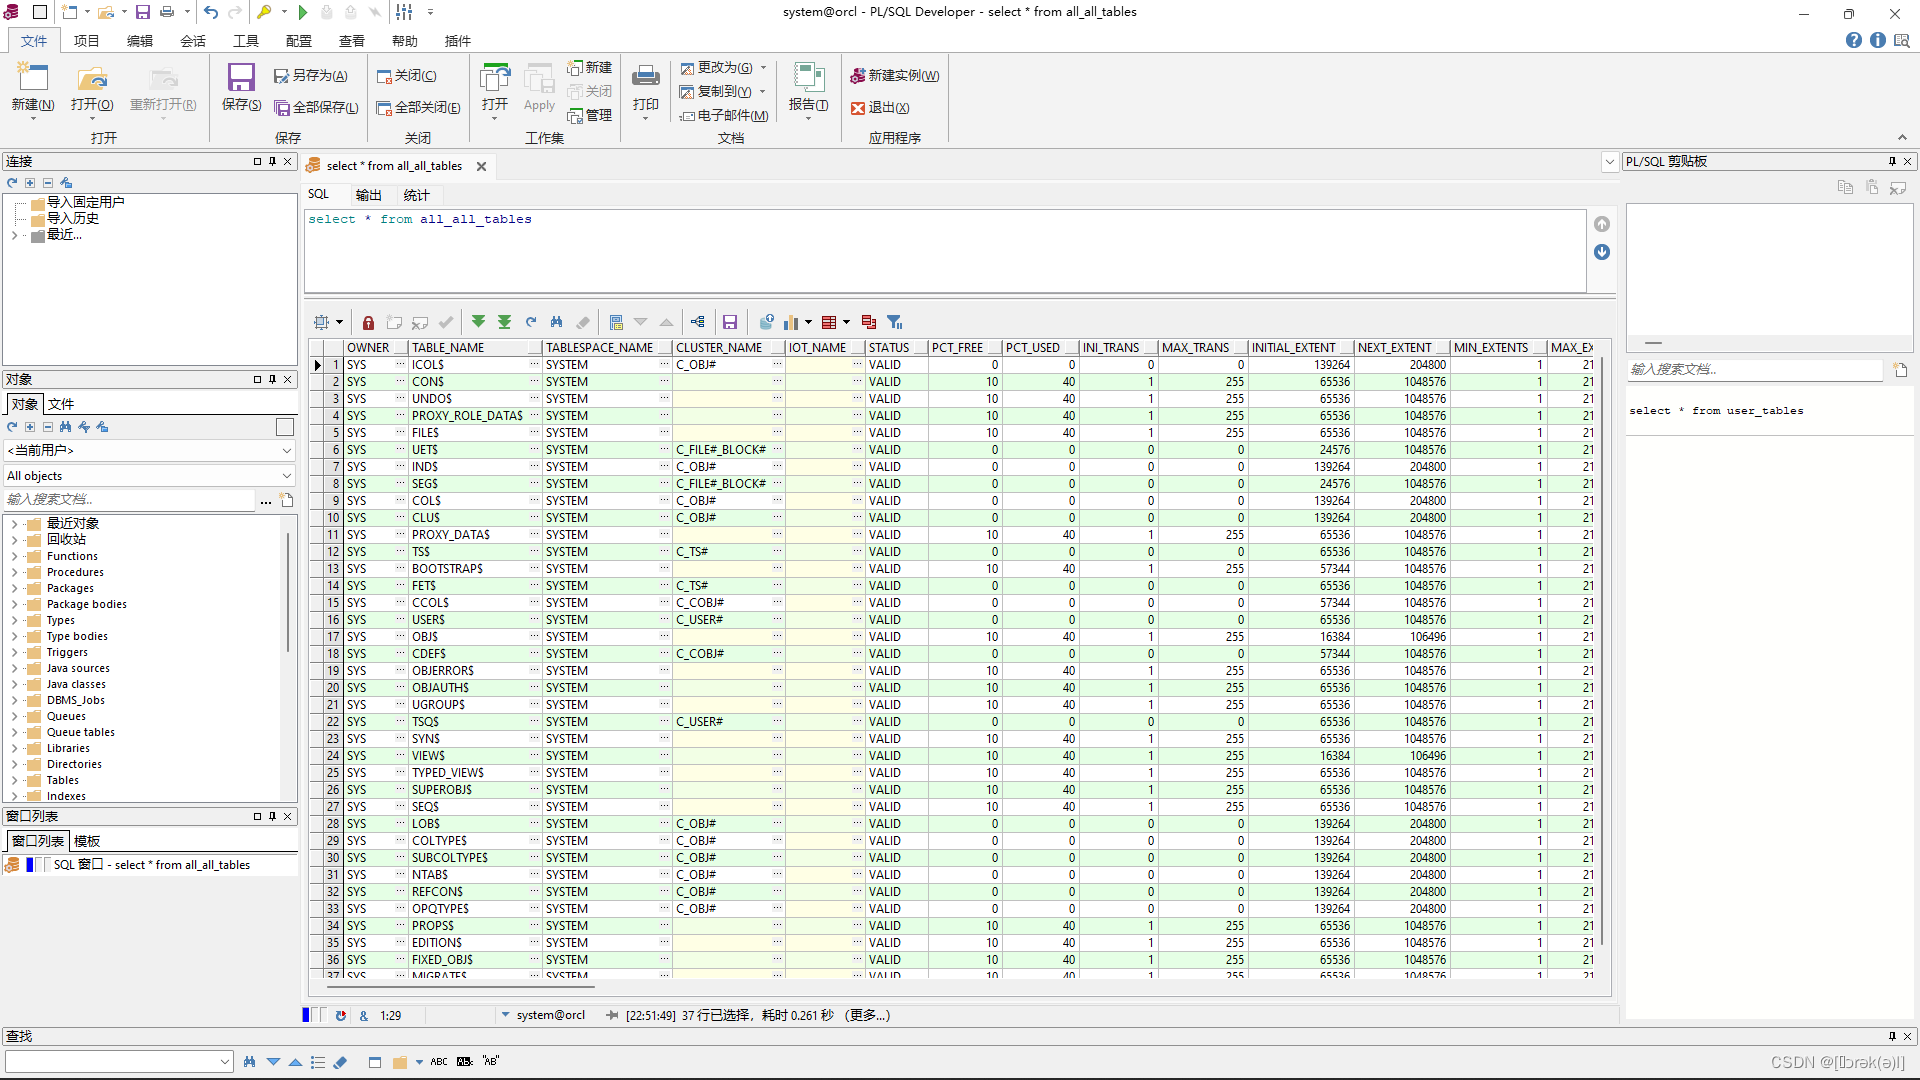Click the Report ribbon button
1920x1080 pixels.
(x=808, y=89)
